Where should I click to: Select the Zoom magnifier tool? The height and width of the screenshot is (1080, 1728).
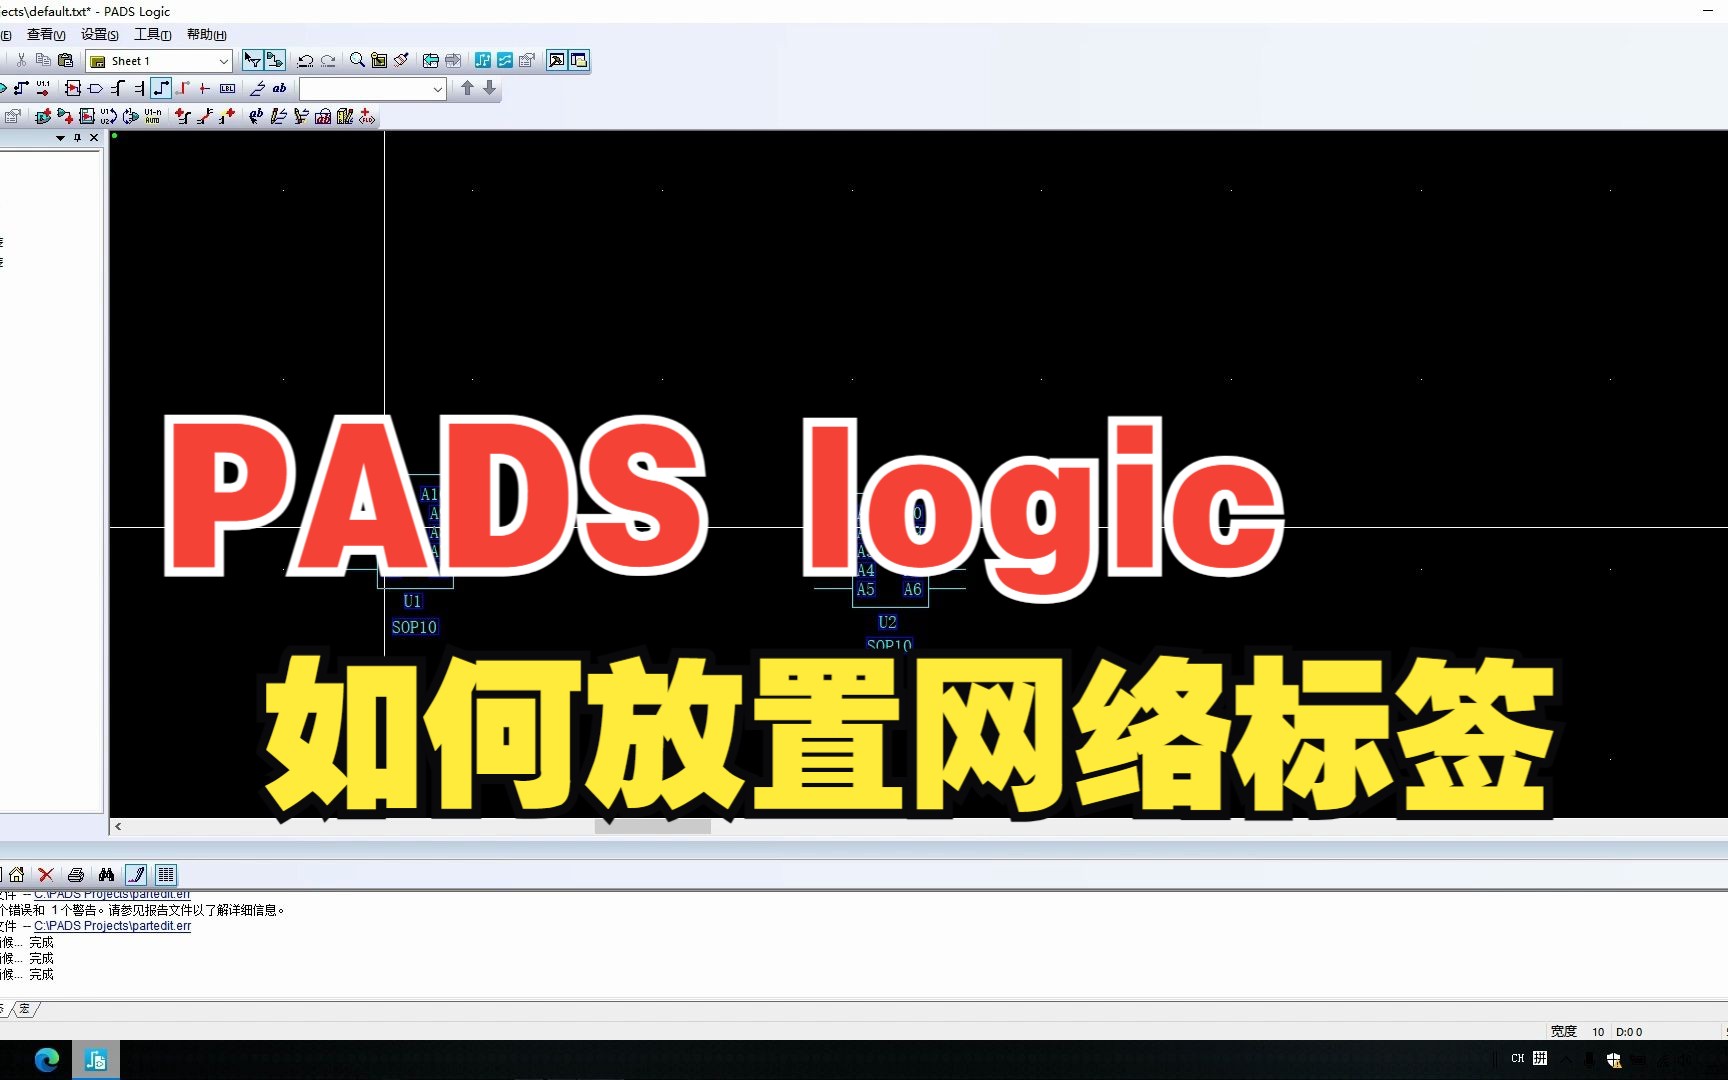tap(357, 60)
